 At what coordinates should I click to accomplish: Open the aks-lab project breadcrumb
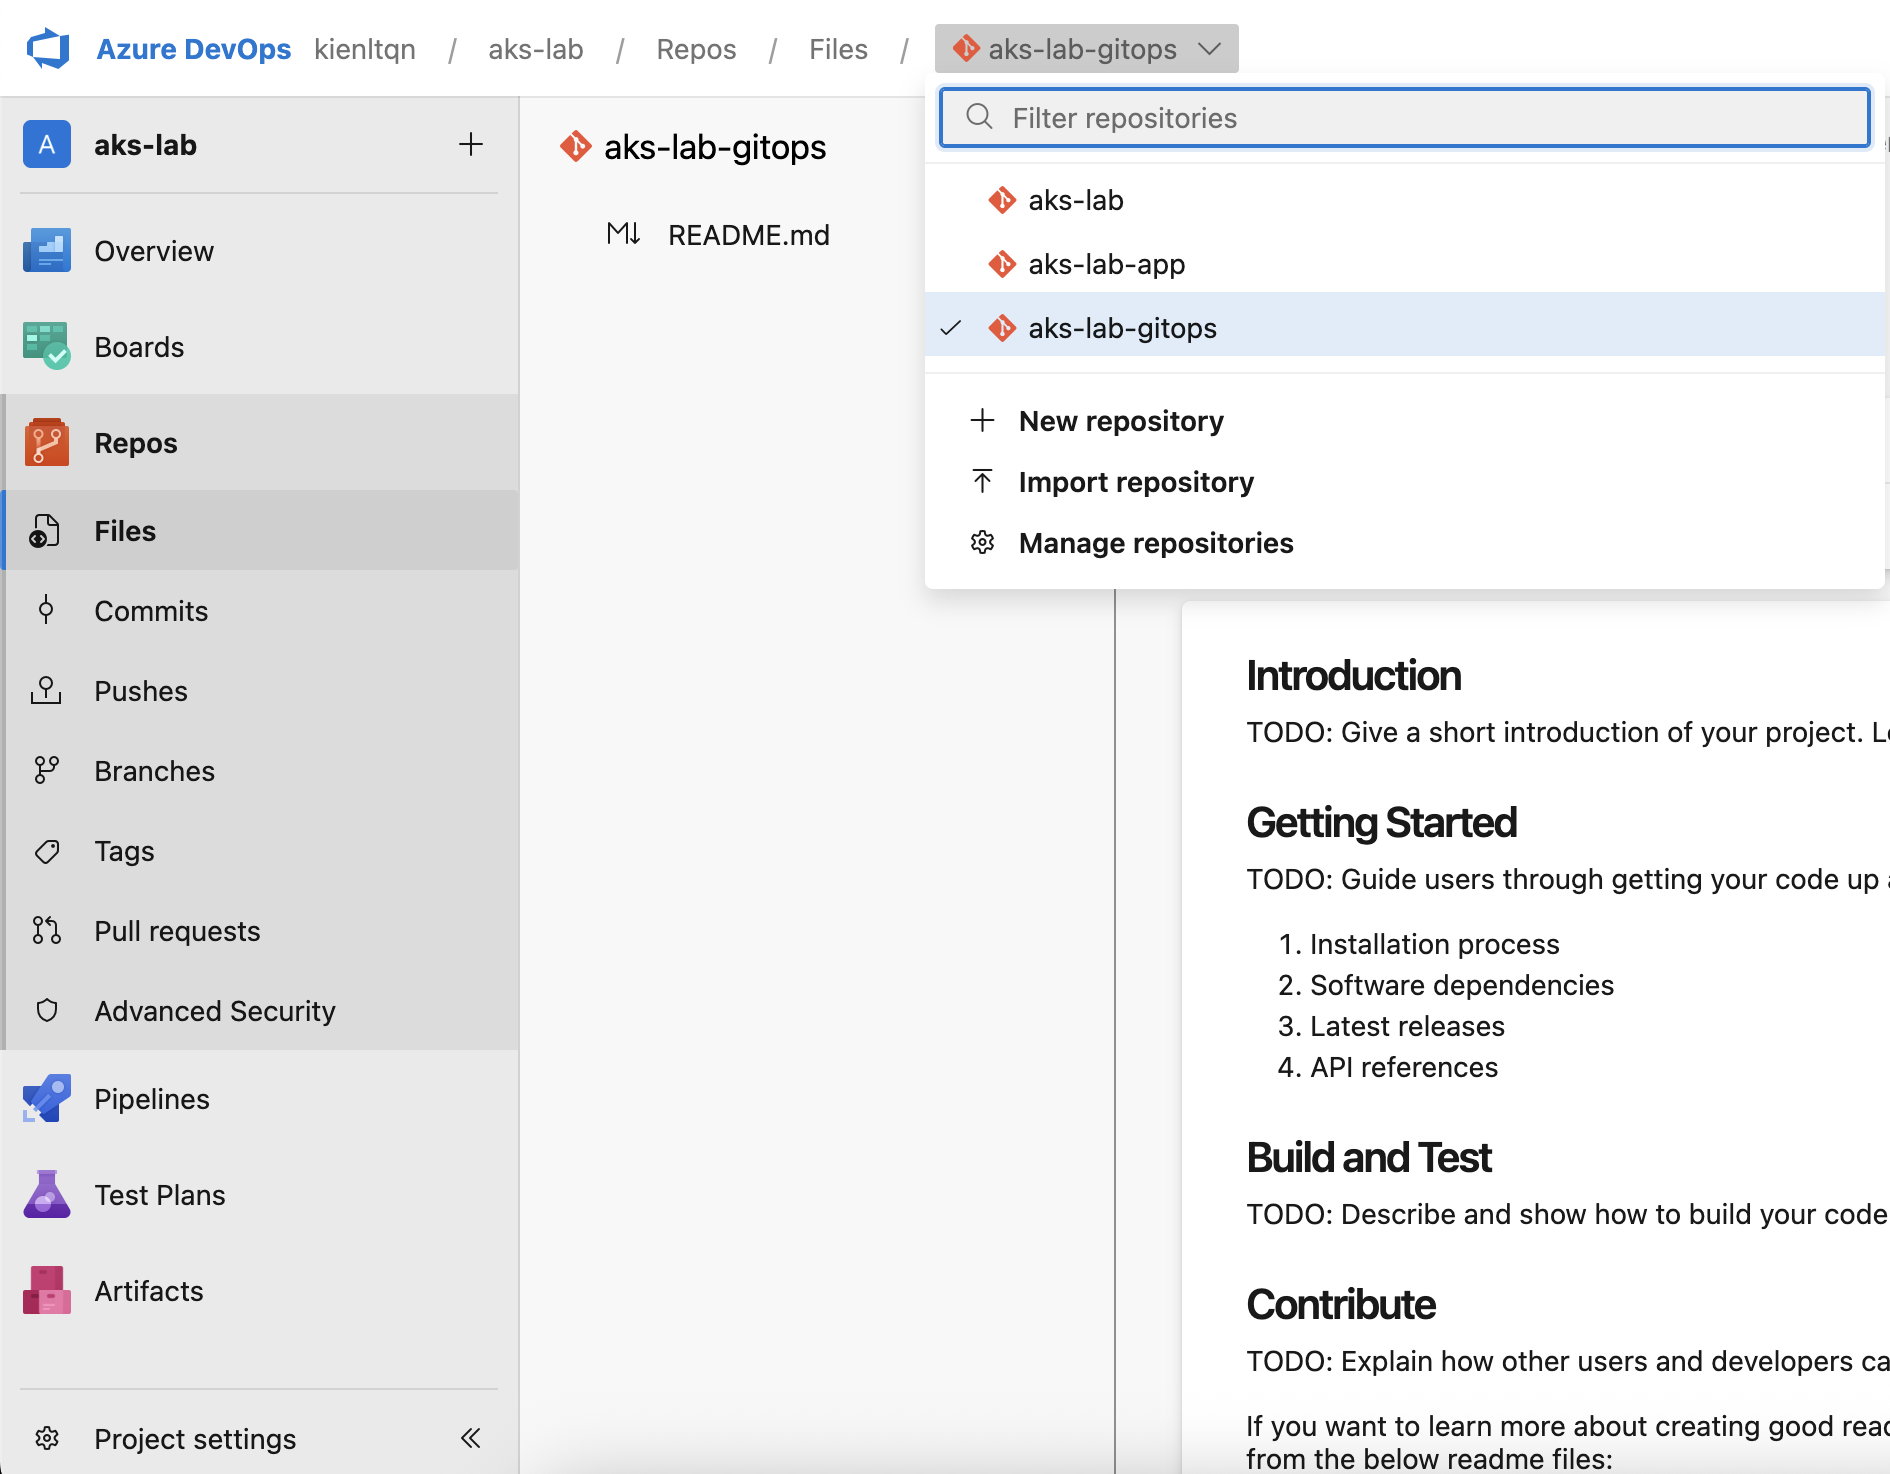pos(536,49)
